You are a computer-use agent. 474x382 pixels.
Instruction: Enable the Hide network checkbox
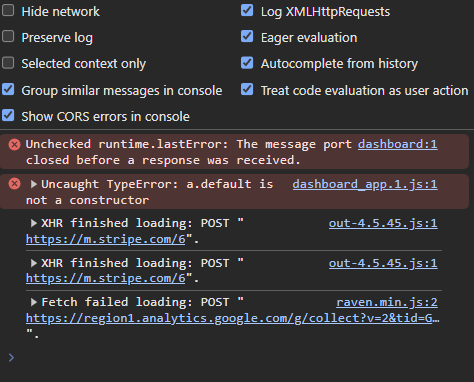point(8,10)
